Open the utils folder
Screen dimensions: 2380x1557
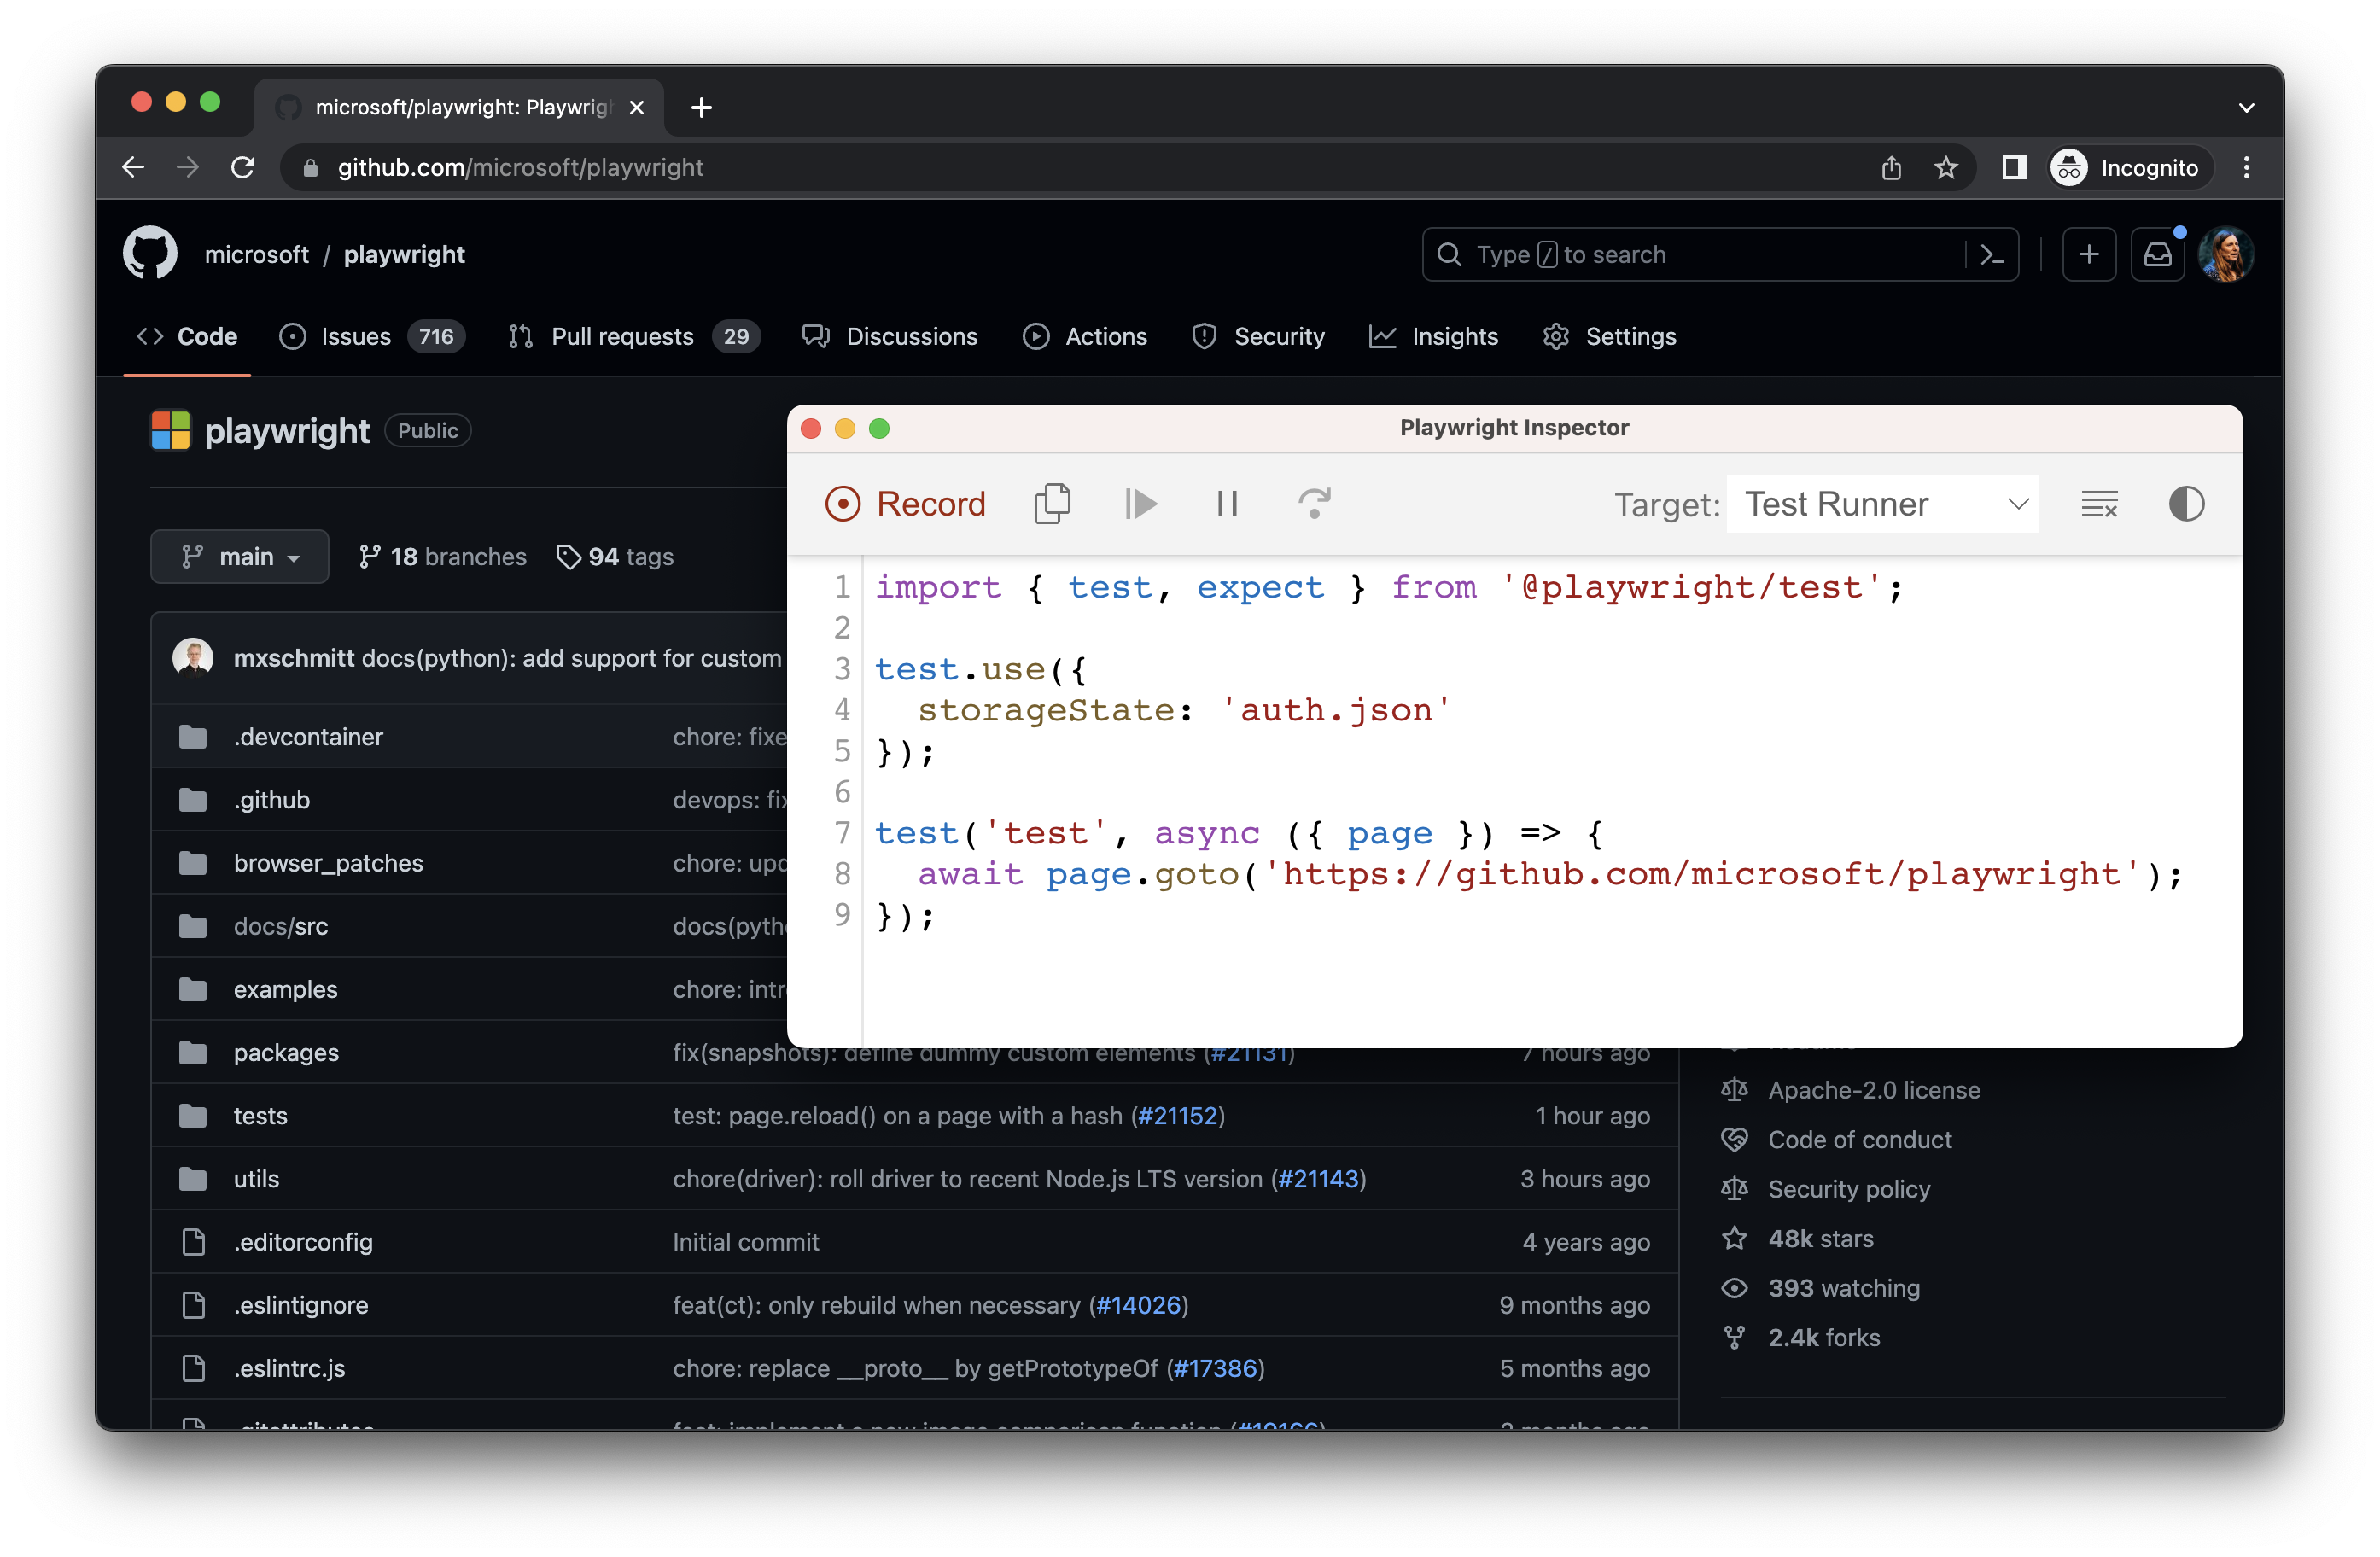(256, 1179)
